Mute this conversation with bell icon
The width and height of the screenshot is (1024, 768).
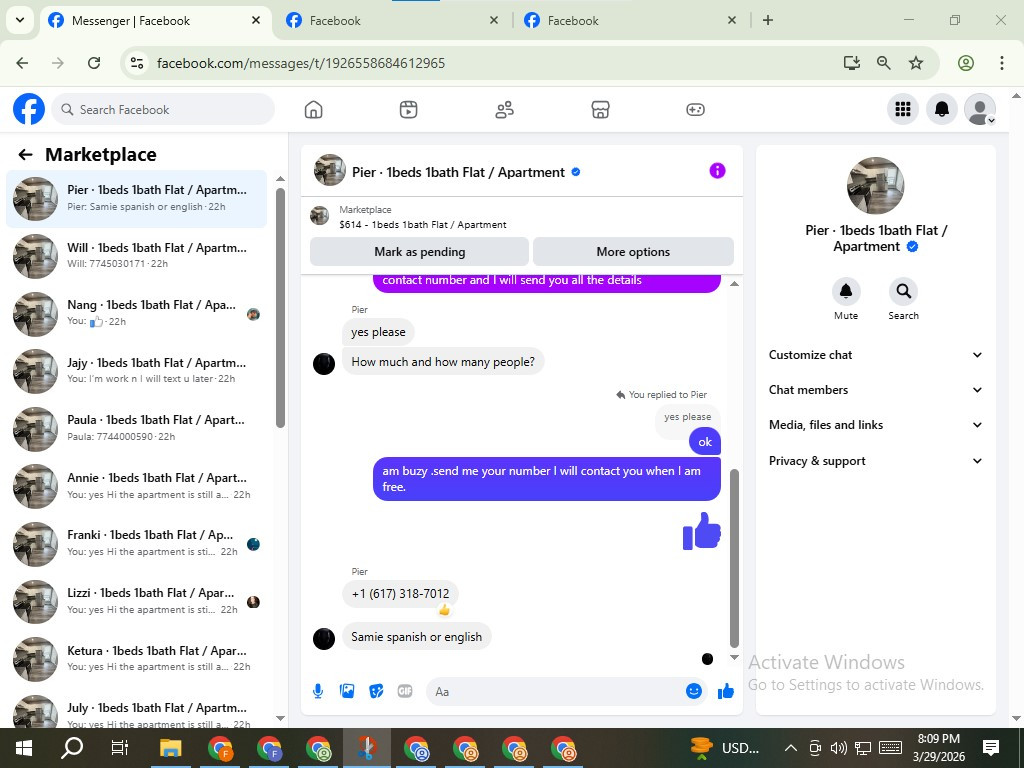pos(846,291)
